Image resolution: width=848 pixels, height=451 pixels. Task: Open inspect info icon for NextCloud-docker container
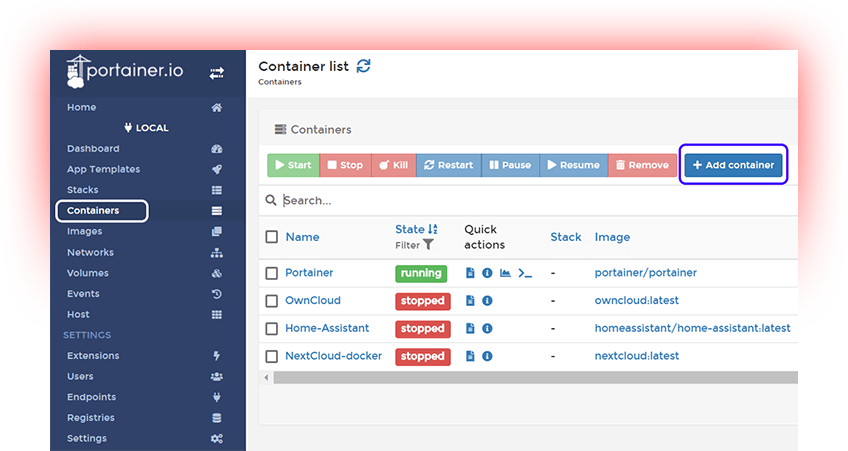487,356
